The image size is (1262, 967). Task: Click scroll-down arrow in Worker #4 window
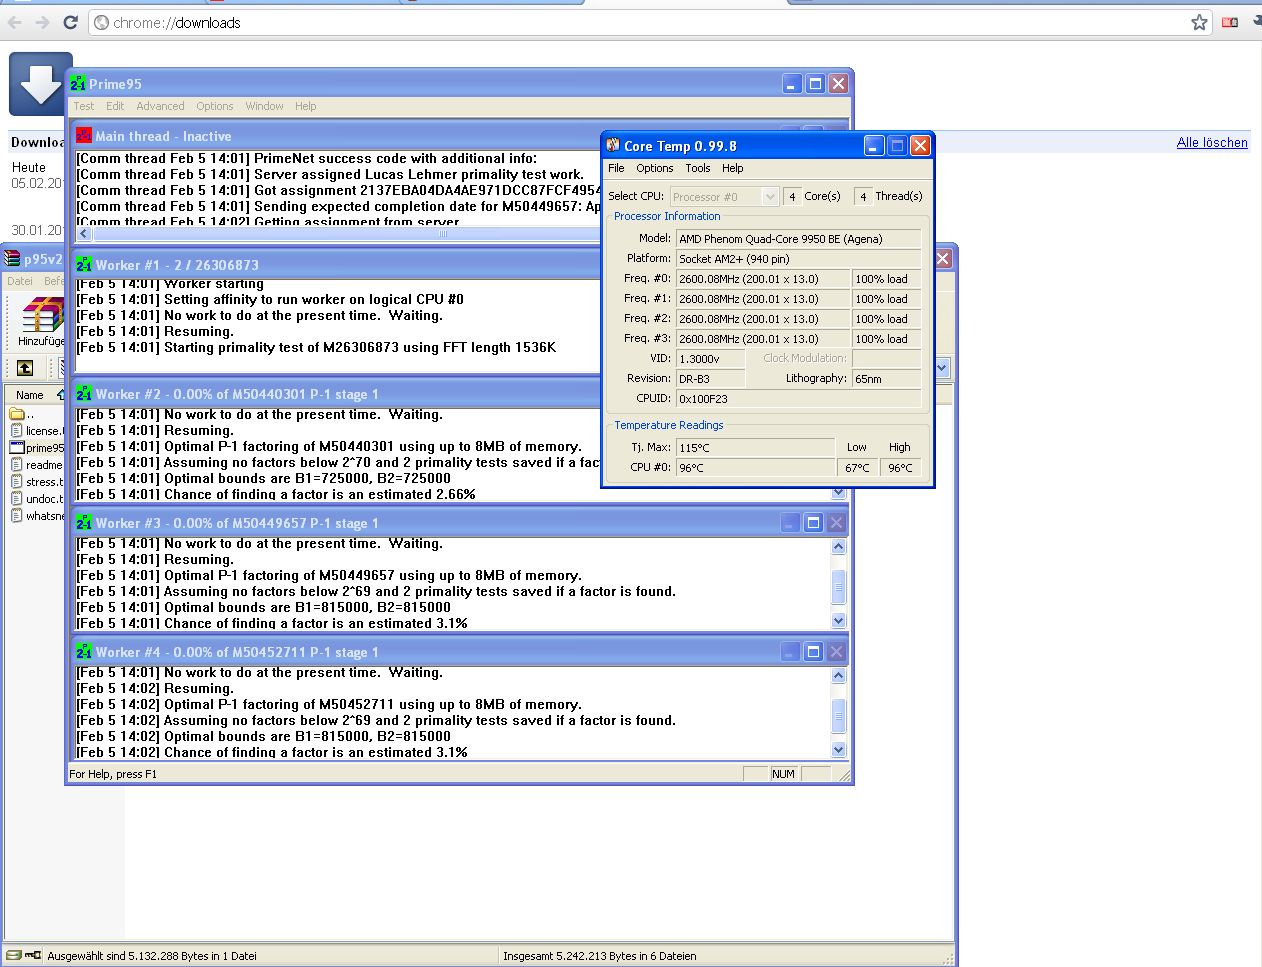tap(838, 749)
